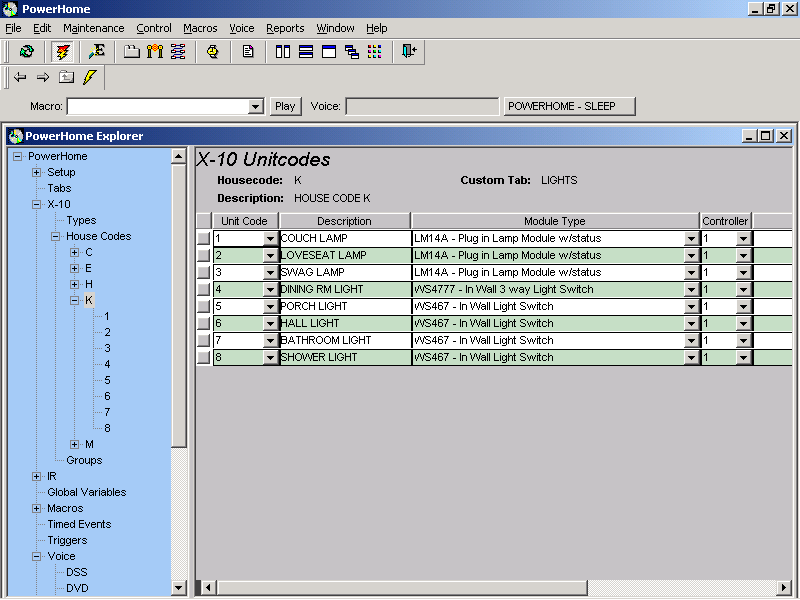This screenshot has width=800, height=600.
Task: Click the up-one-level folder icon
Action: [66, 77]
